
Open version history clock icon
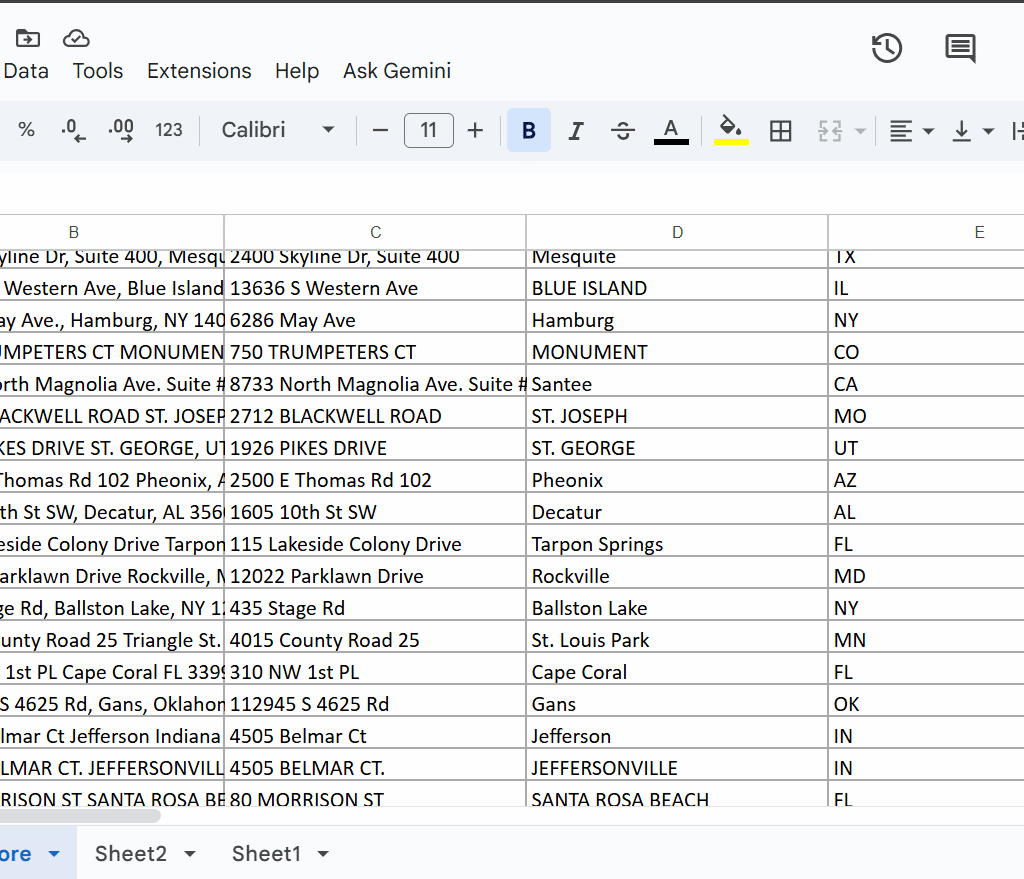(887, 48)
